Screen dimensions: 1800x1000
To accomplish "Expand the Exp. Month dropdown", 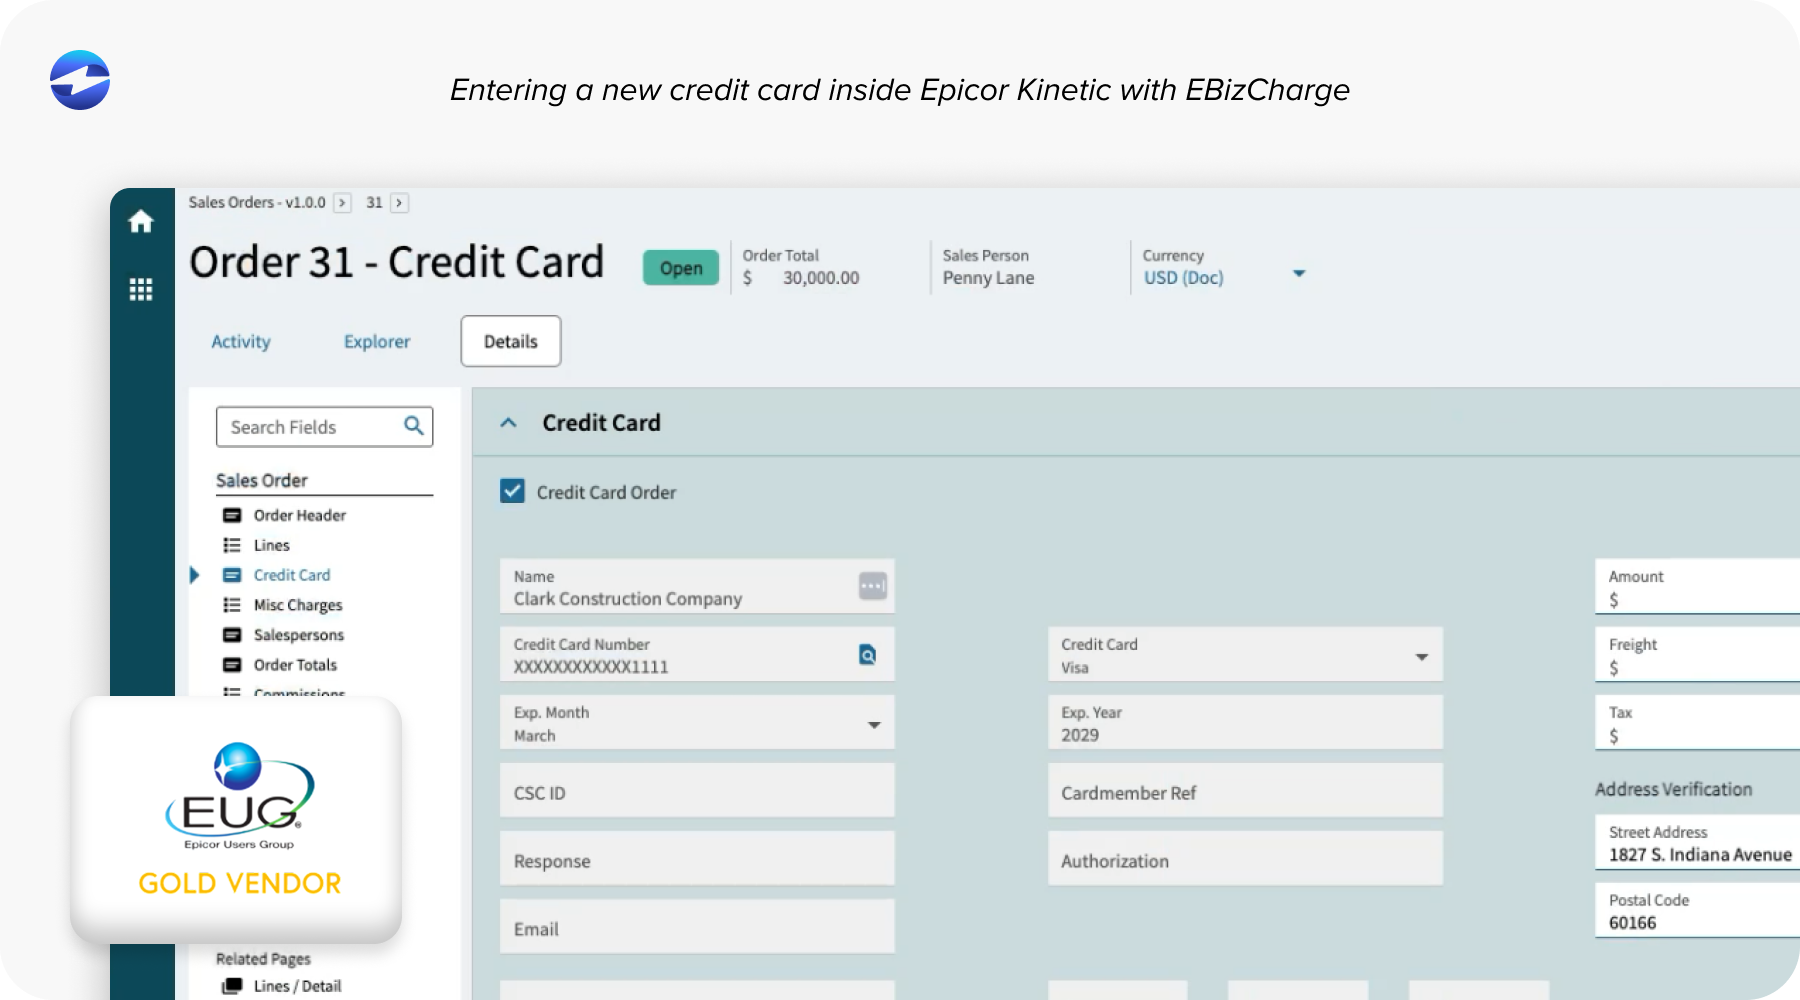I will point(875,723).
